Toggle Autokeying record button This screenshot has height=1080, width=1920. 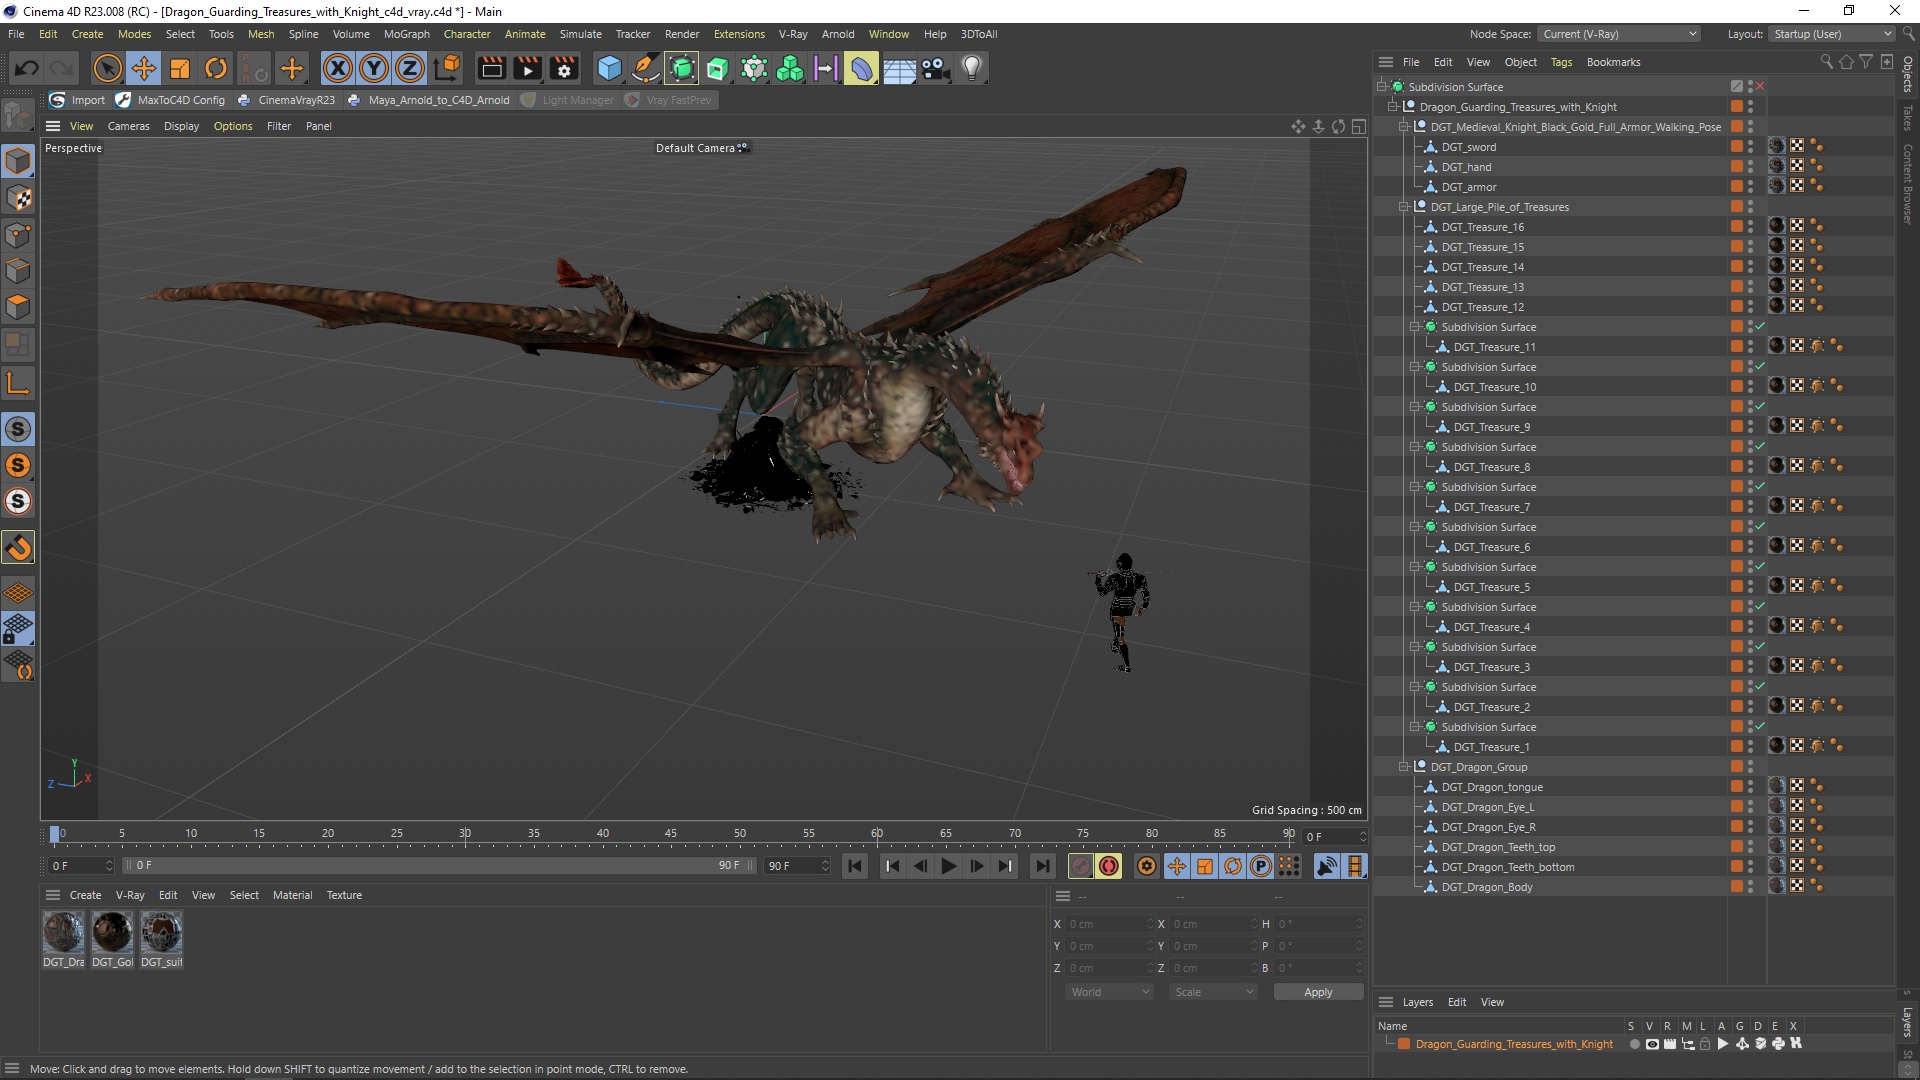click(1108, 866)
